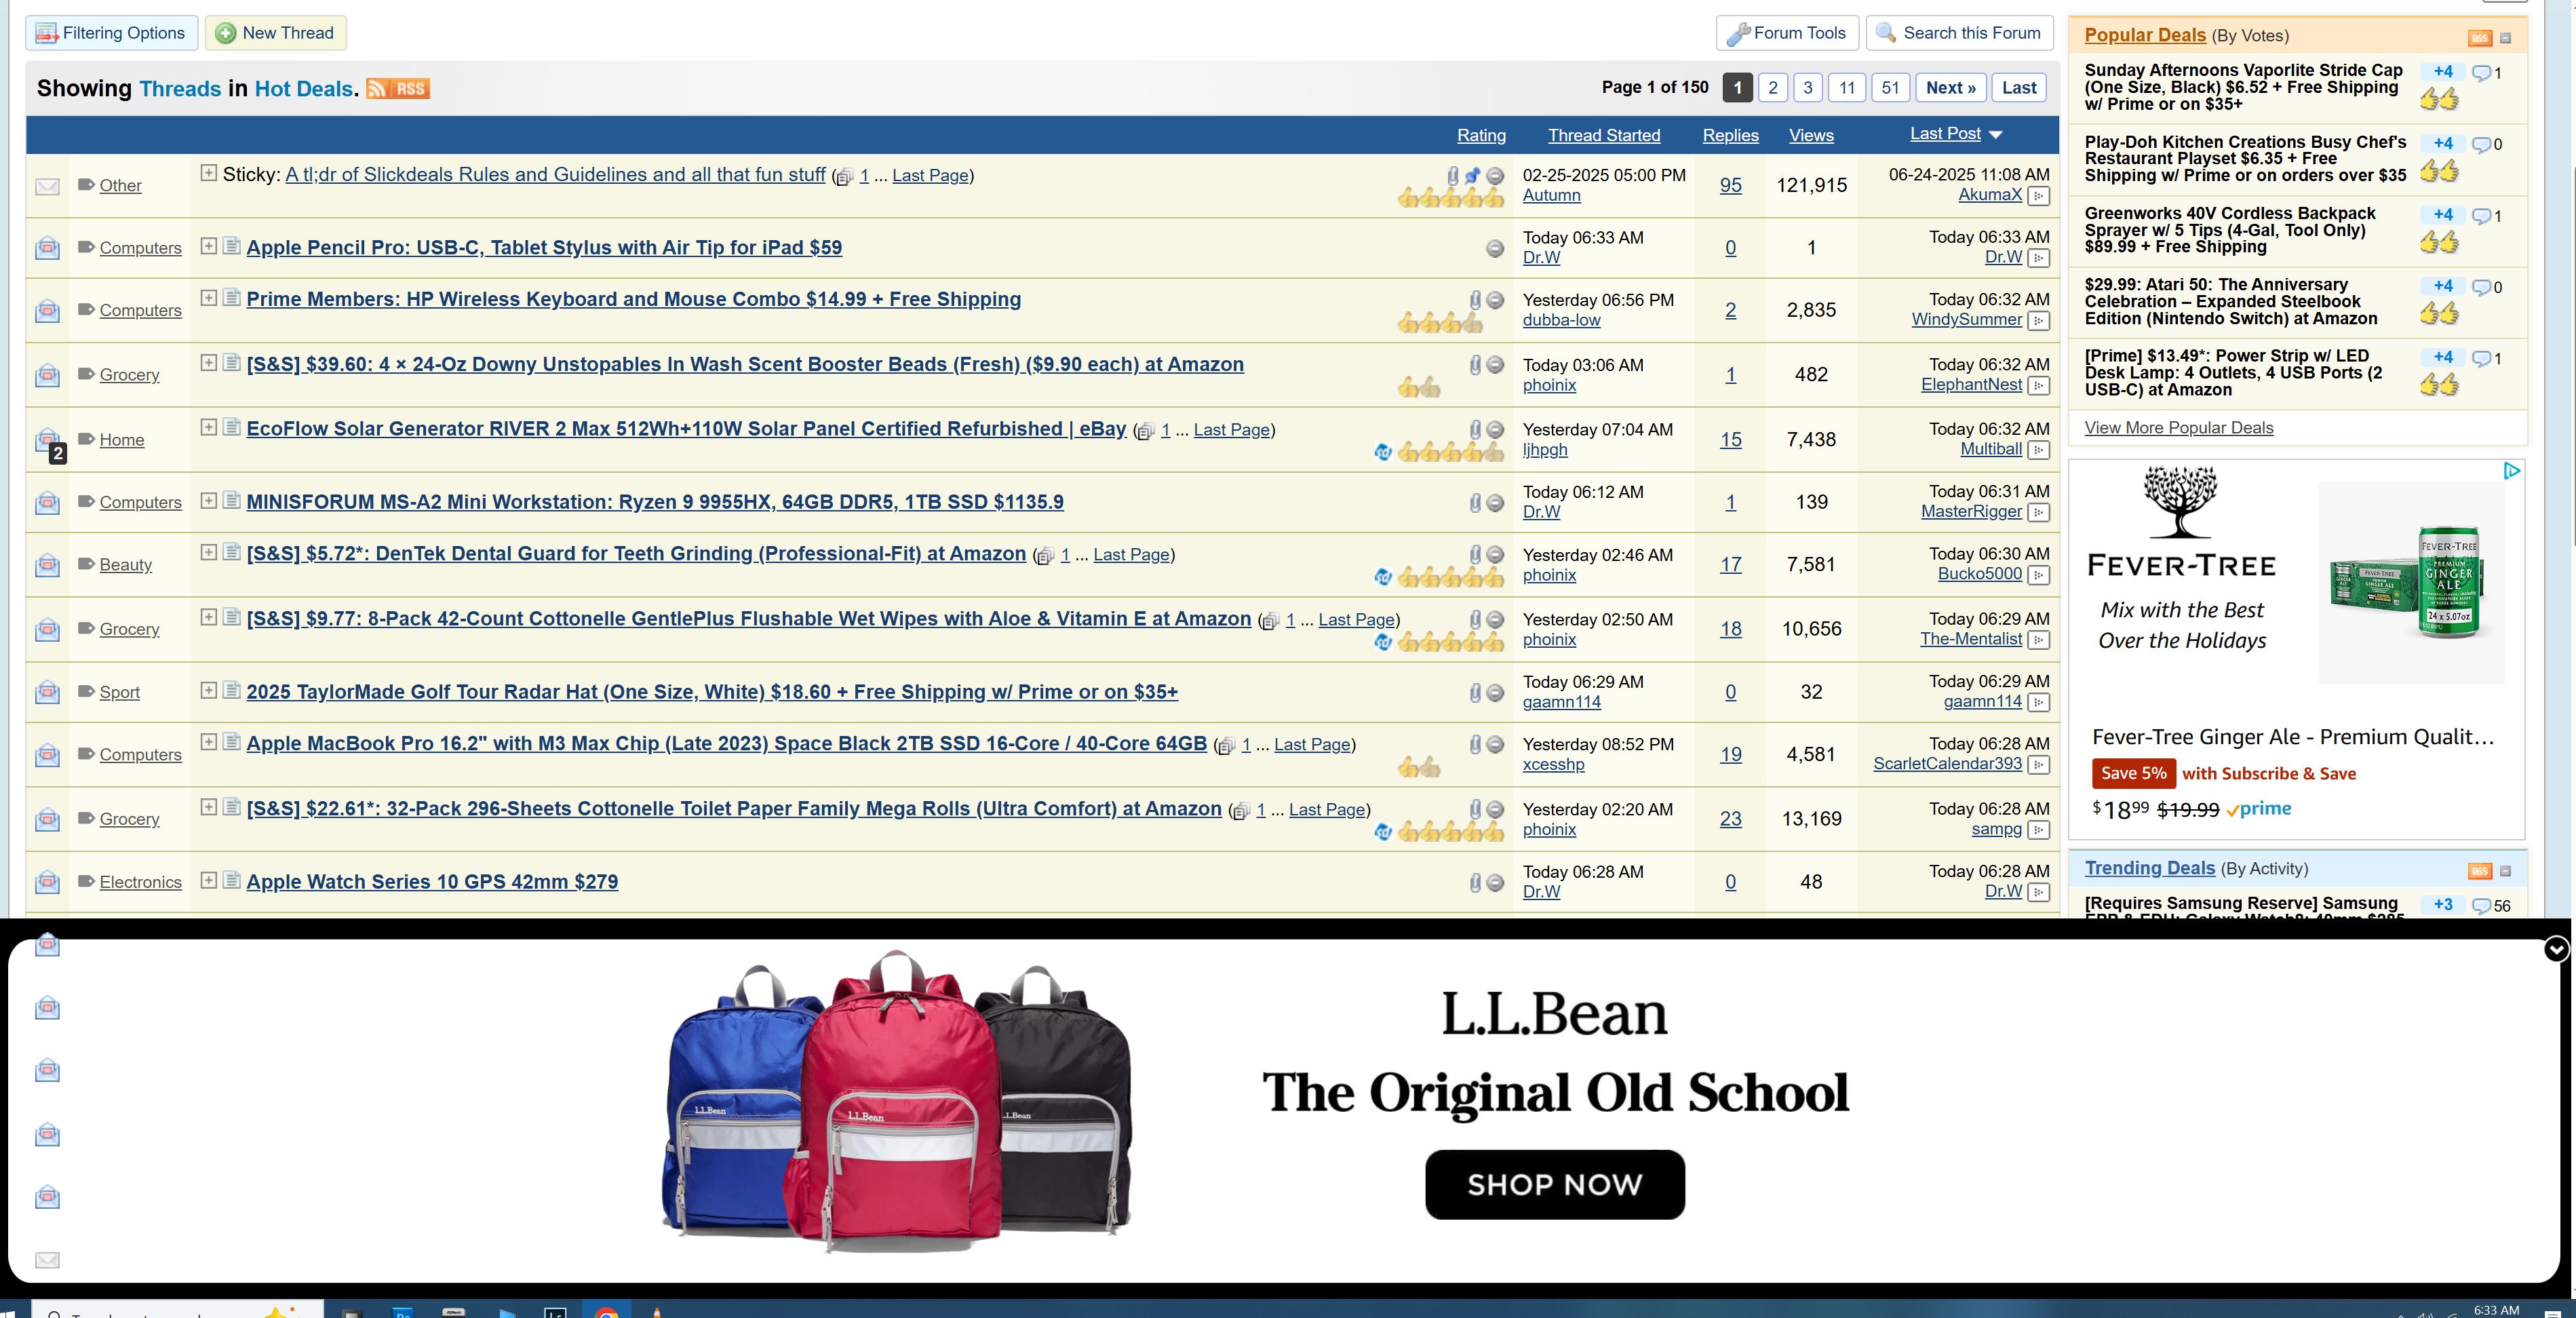Open user profile phoinix on DenTek row
2576x1318 pixels.
pos(1549,575)
